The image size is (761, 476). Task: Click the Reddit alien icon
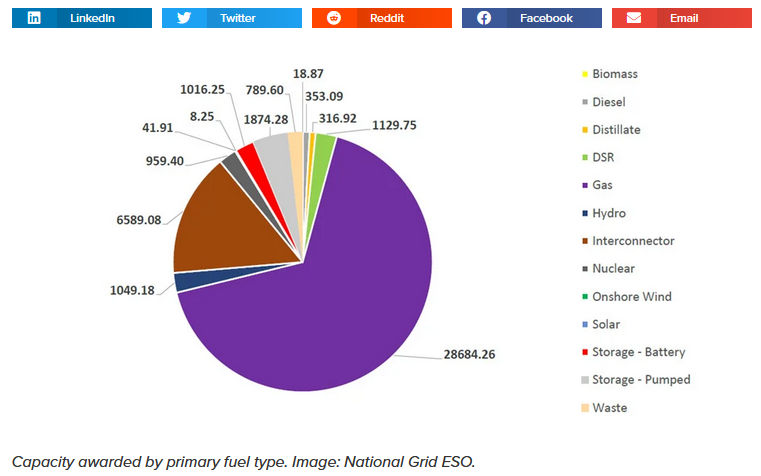[333, 18]
